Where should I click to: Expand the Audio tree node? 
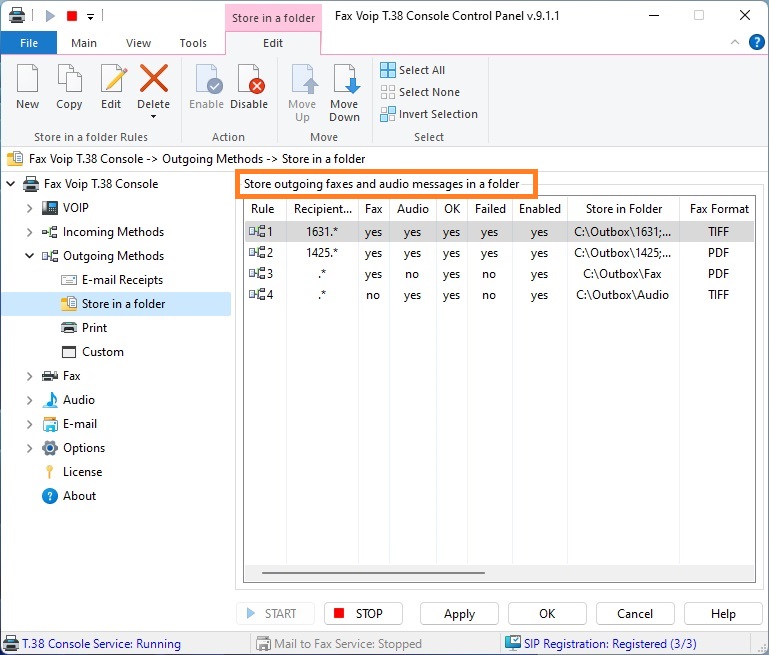pos(29,400)
